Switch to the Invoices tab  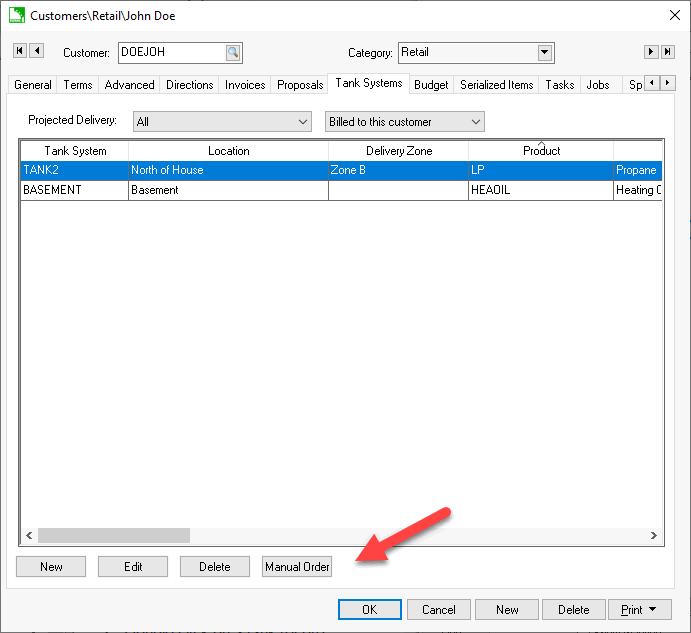[246, 85]
